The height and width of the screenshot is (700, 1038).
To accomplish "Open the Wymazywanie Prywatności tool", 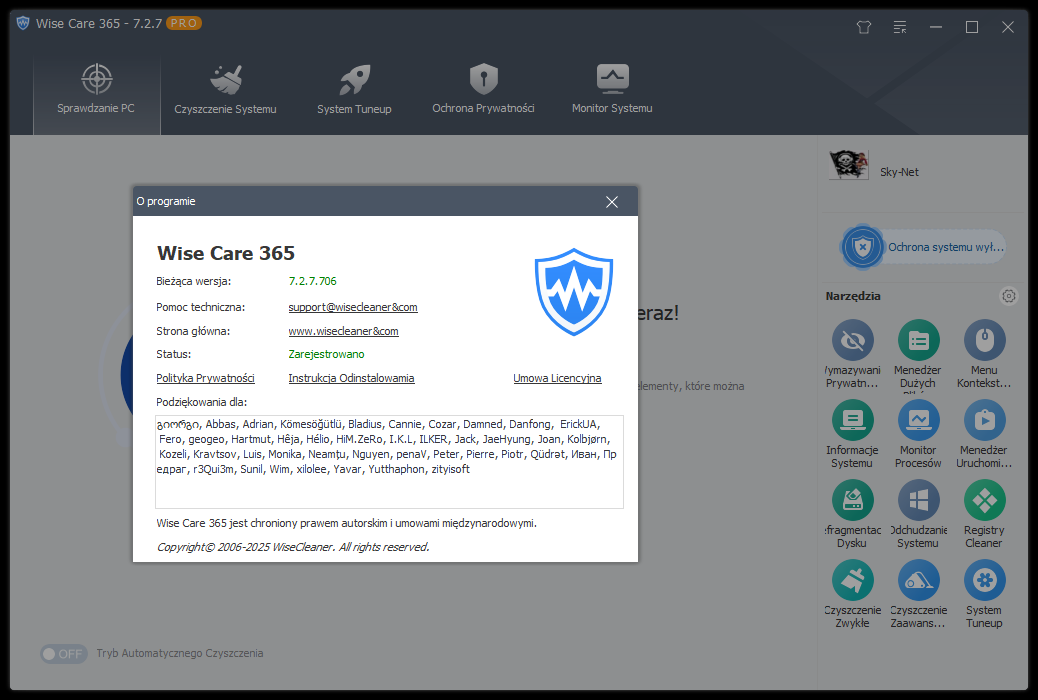I will point(852,354).
